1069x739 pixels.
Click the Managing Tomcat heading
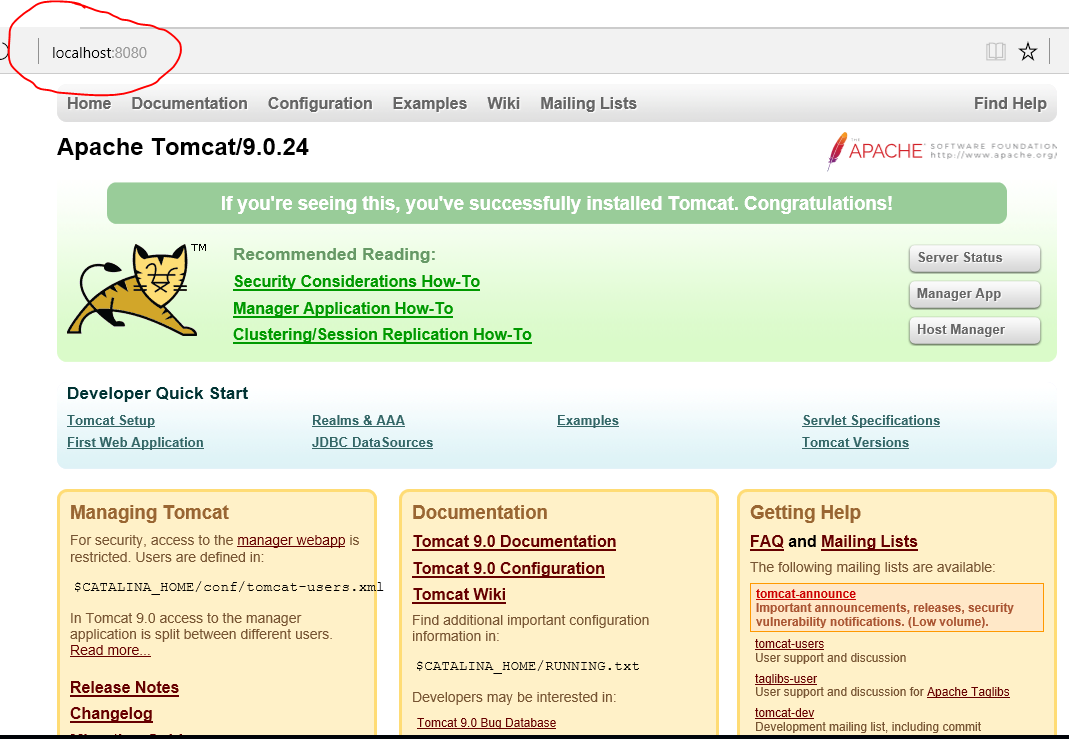(149, 512)
